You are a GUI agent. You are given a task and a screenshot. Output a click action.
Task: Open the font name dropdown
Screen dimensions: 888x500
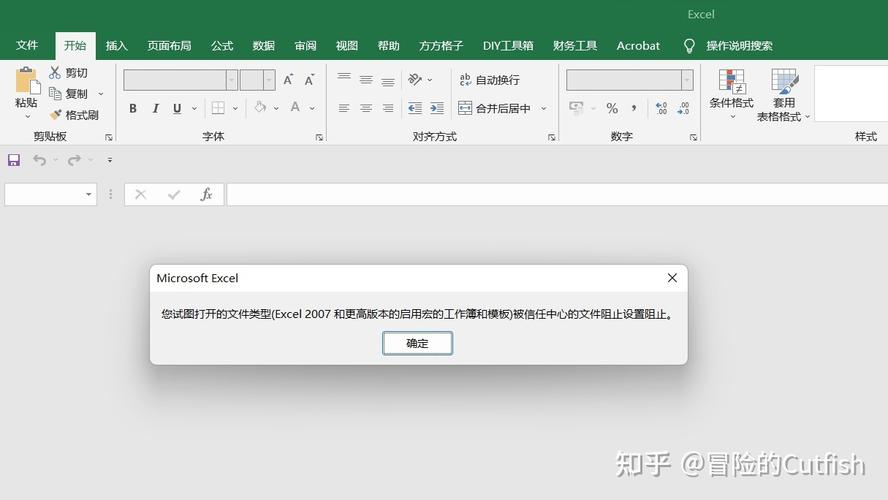tap(232, 80)
